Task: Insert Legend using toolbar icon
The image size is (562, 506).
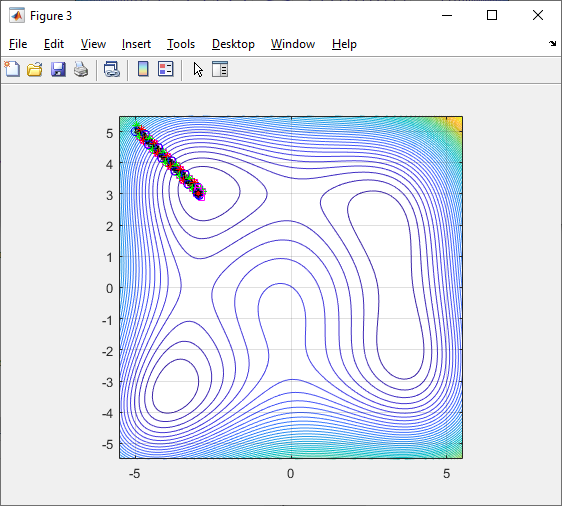Action: coord(166,69)
